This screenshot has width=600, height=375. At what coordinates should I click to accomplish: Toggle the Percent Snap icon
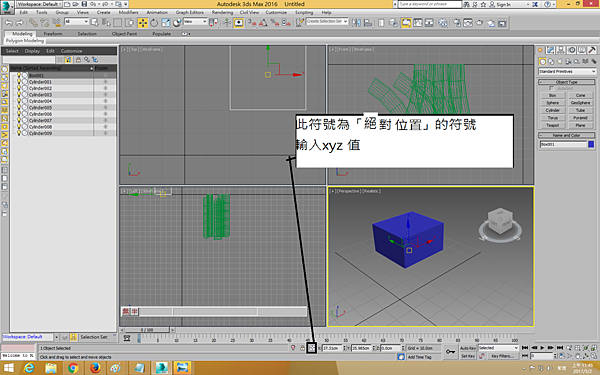[275, 23]
